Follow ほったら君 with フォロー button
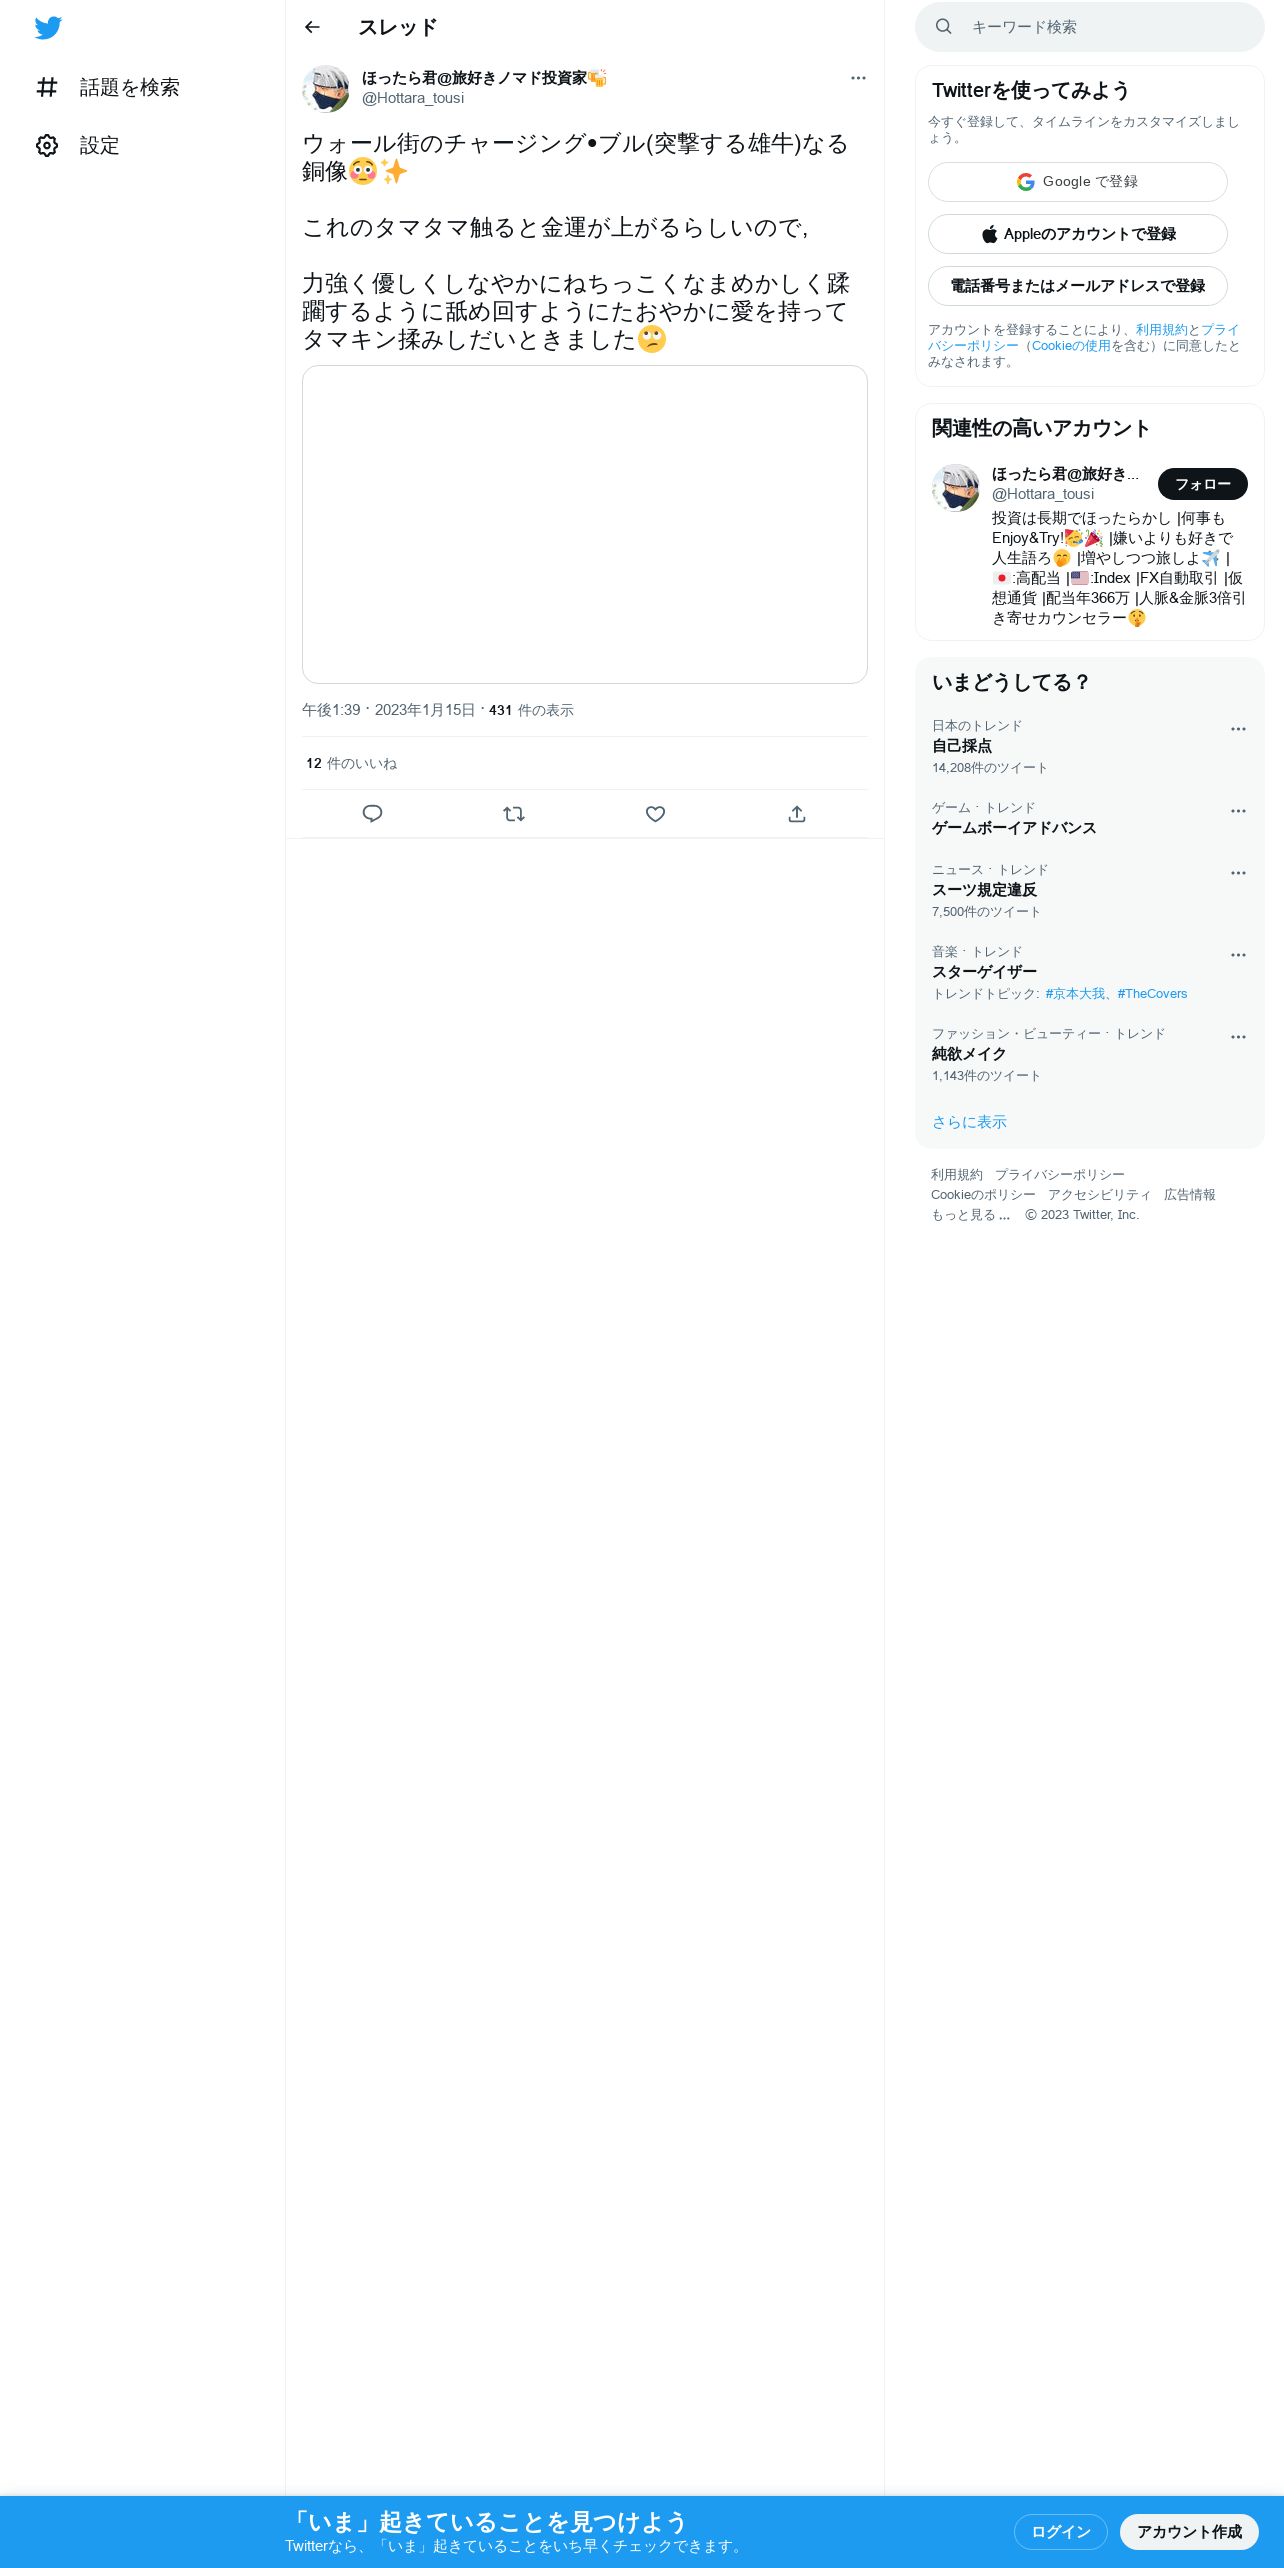1284x2568 pixels. pyautogui.click(x=1203, y=484)
